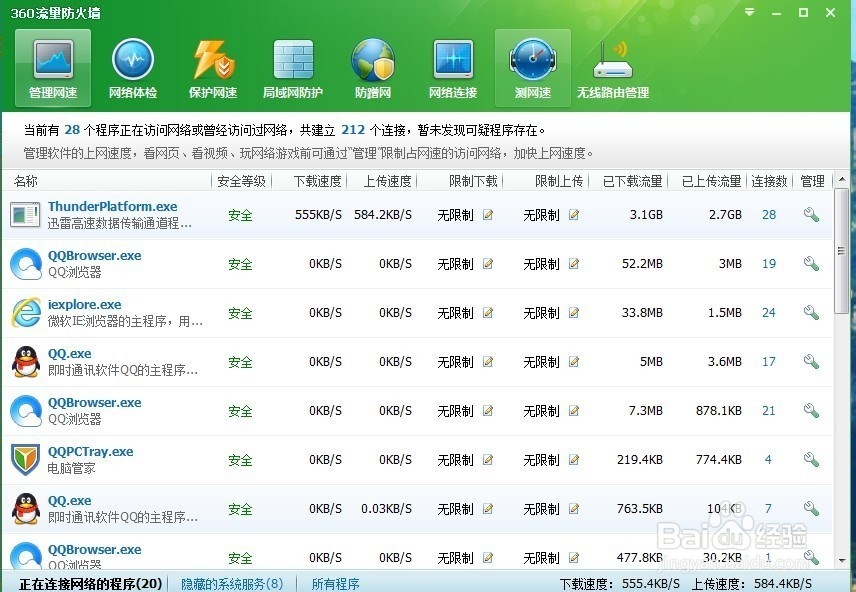Screen dimensions: 856x592
Task: Run a 网络体检 network checkup
Action: click(133, 65)
